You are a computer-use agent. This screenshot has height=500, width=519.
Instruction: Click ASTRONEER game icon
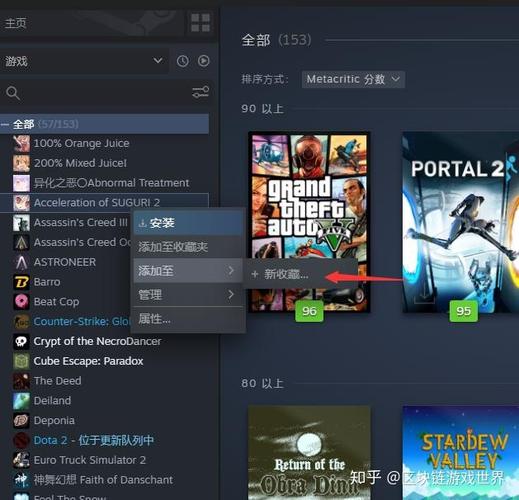point(21,262)
